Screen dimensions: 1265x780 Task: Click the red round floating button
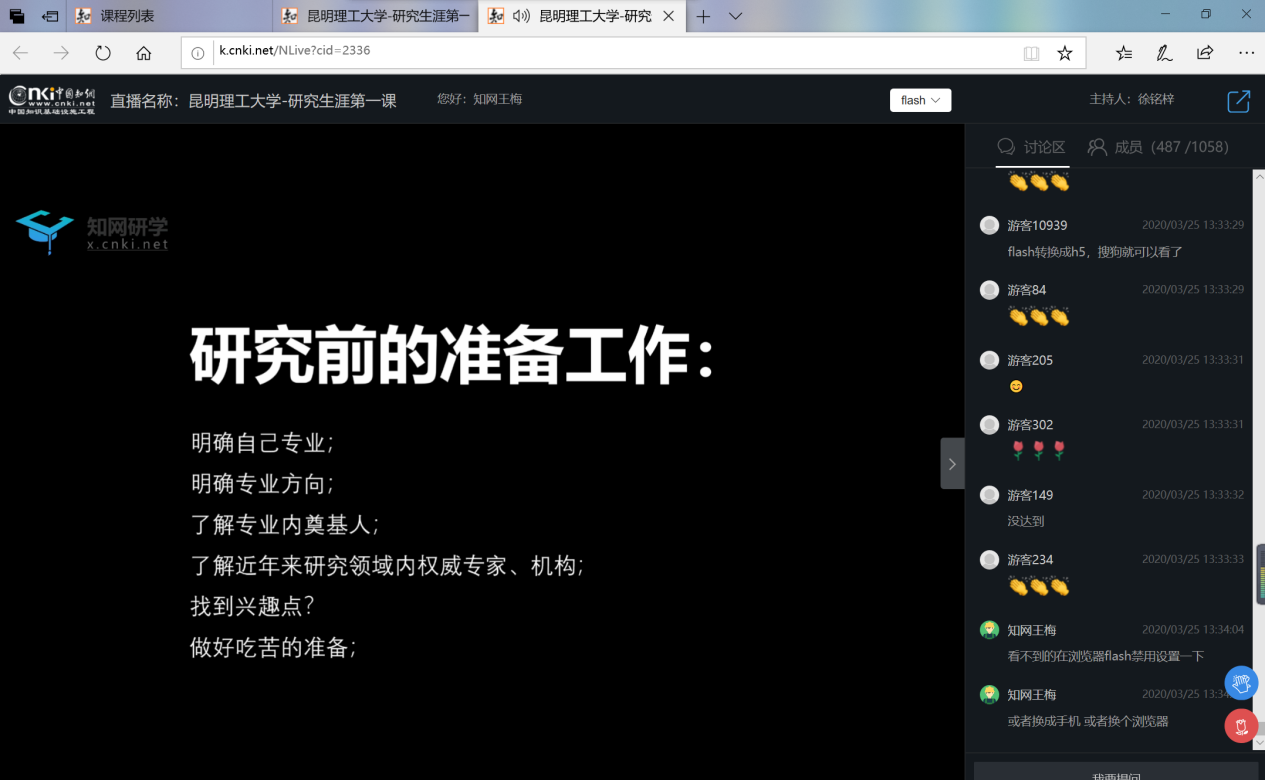(1241, 726)
